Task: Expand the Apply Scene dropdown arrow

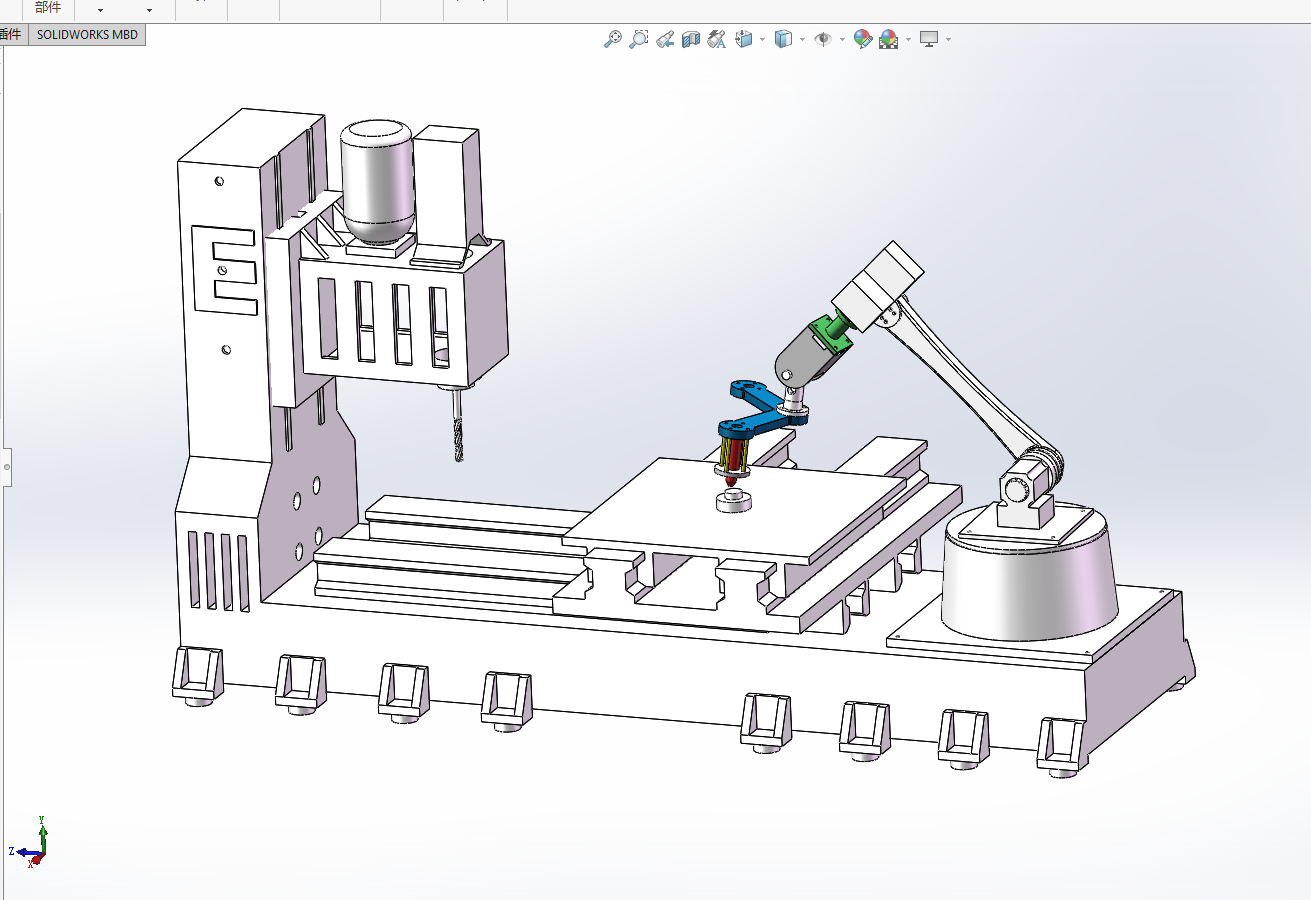Action: 908,40
